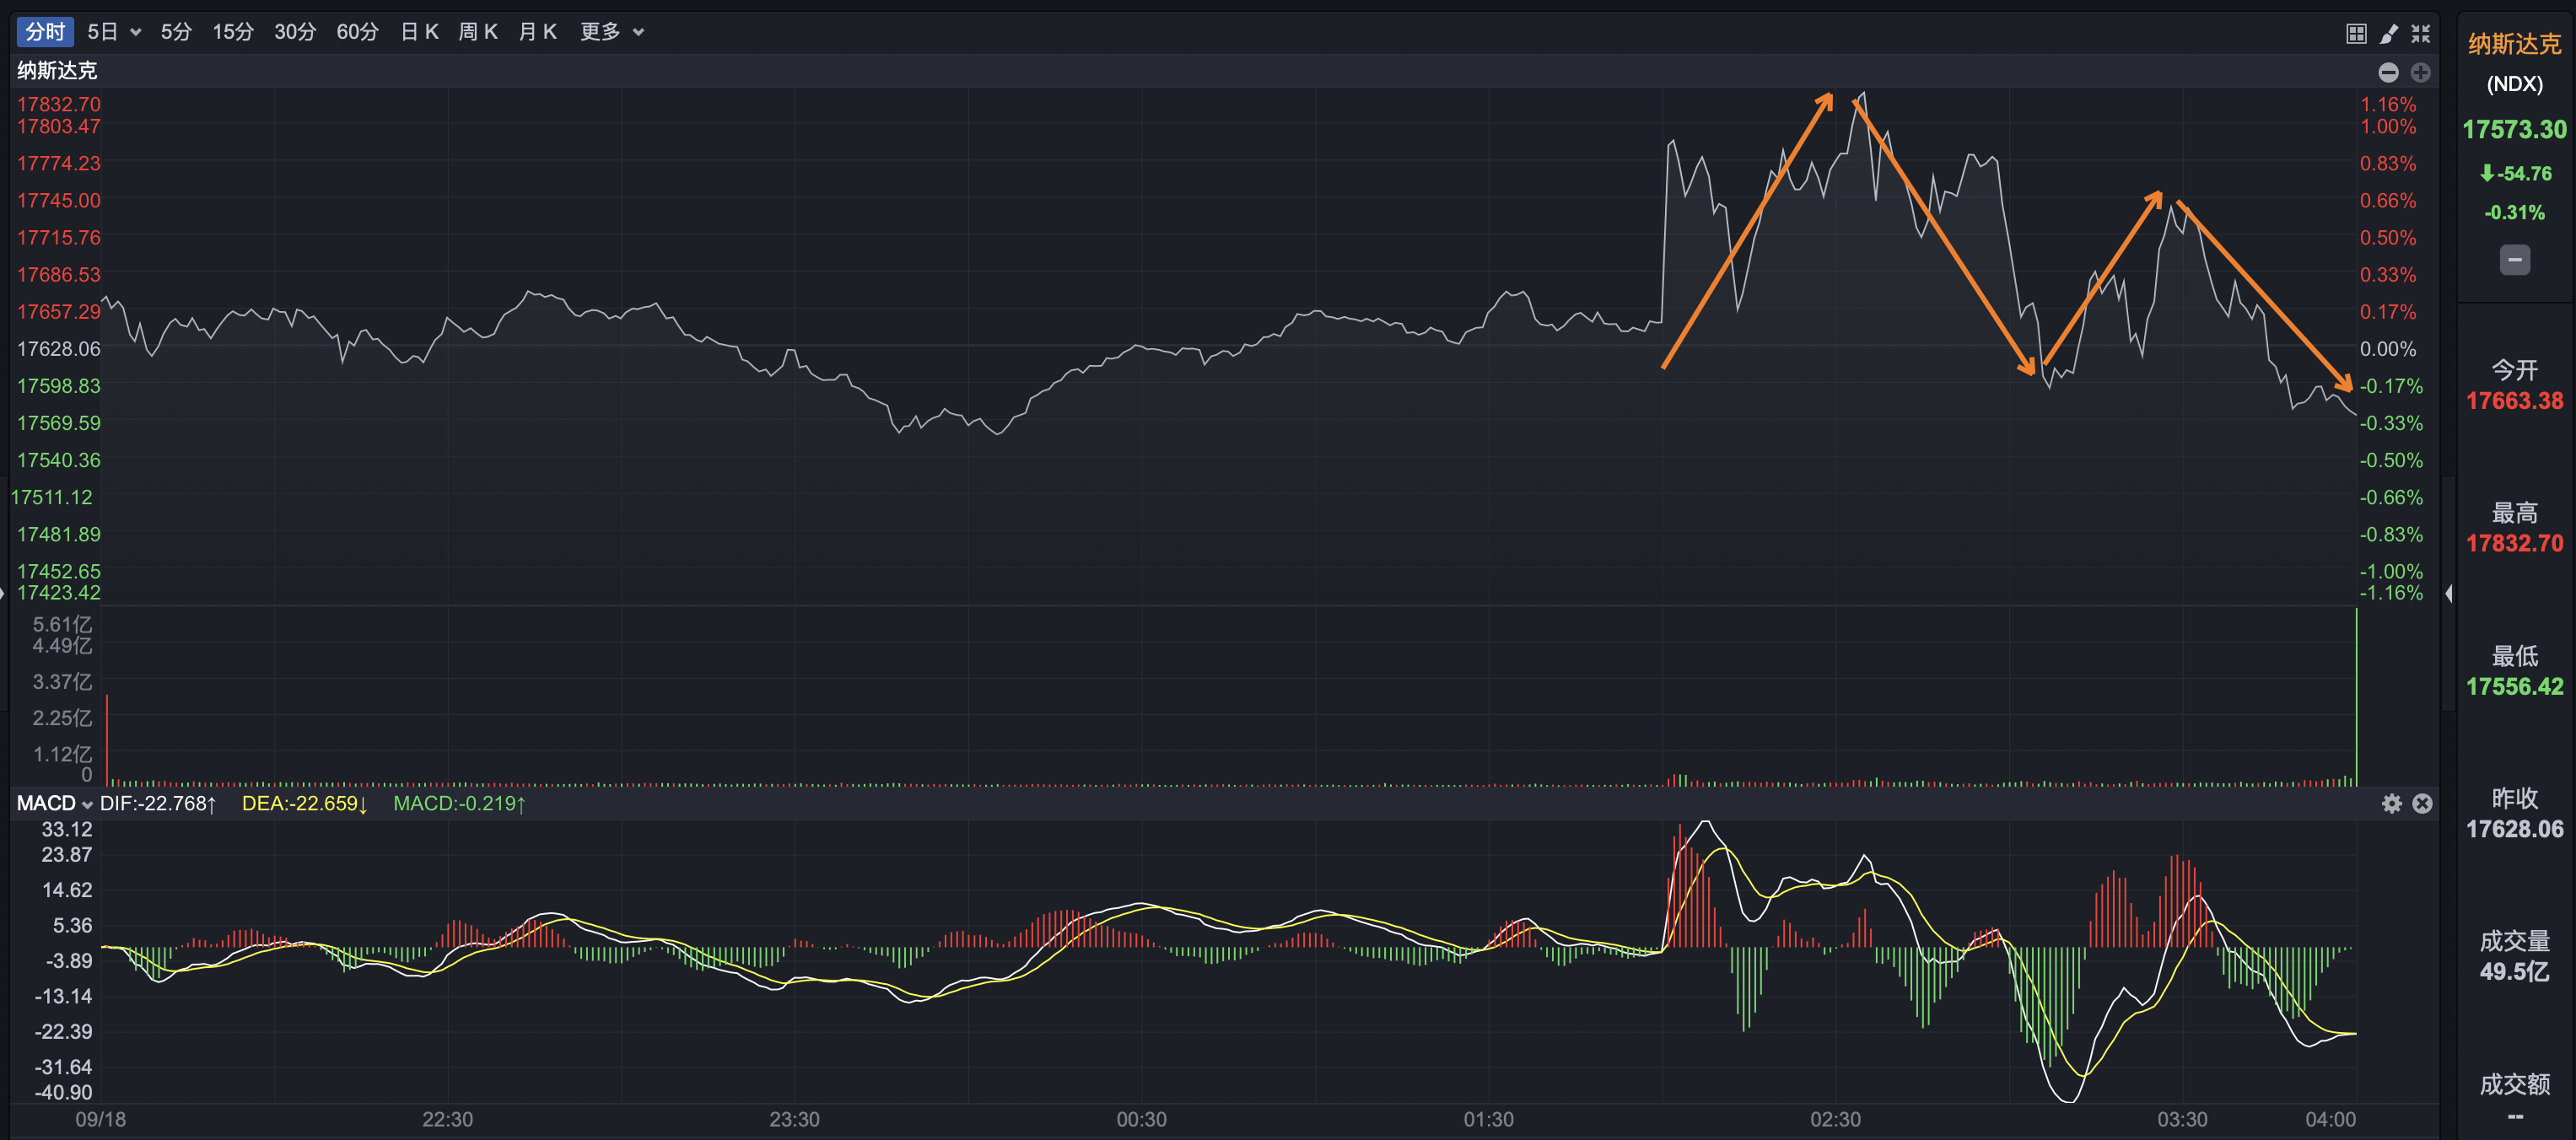Click the 纳斯达克 title in sidebar

point(2514,44)
